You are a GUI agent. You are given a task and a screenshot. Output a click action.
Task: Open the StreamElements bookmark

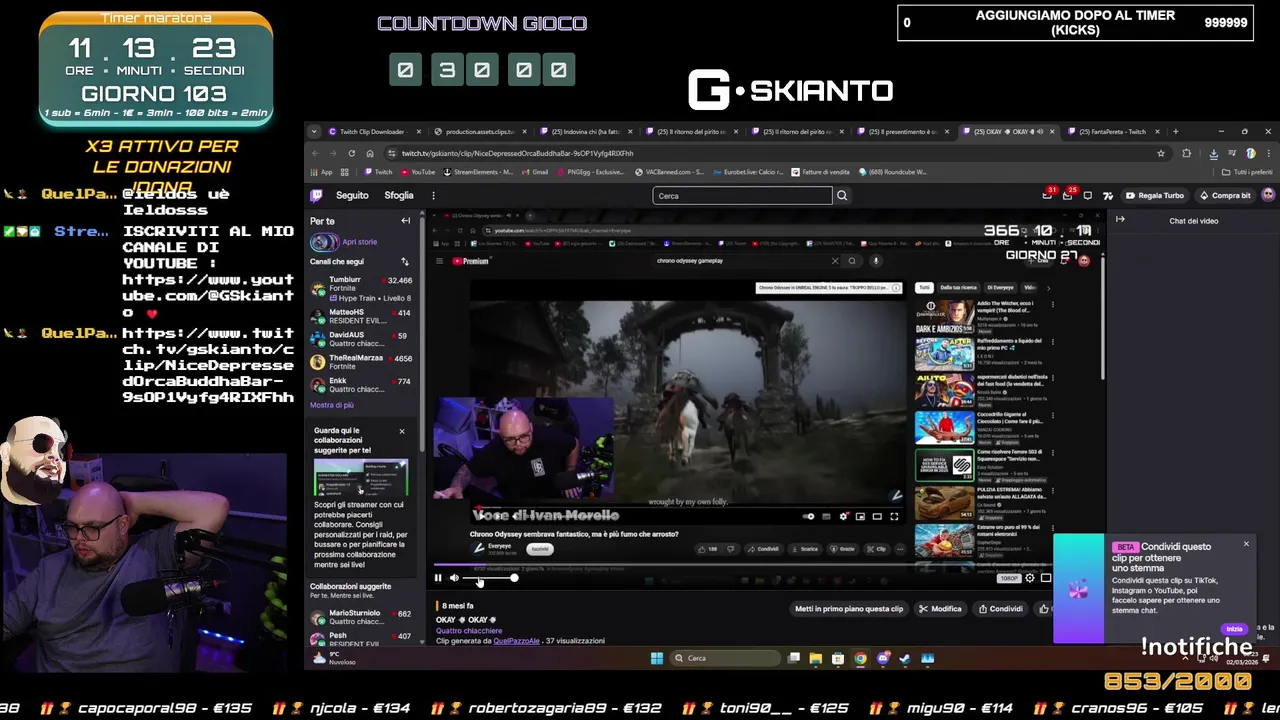[x=478, y=172]
